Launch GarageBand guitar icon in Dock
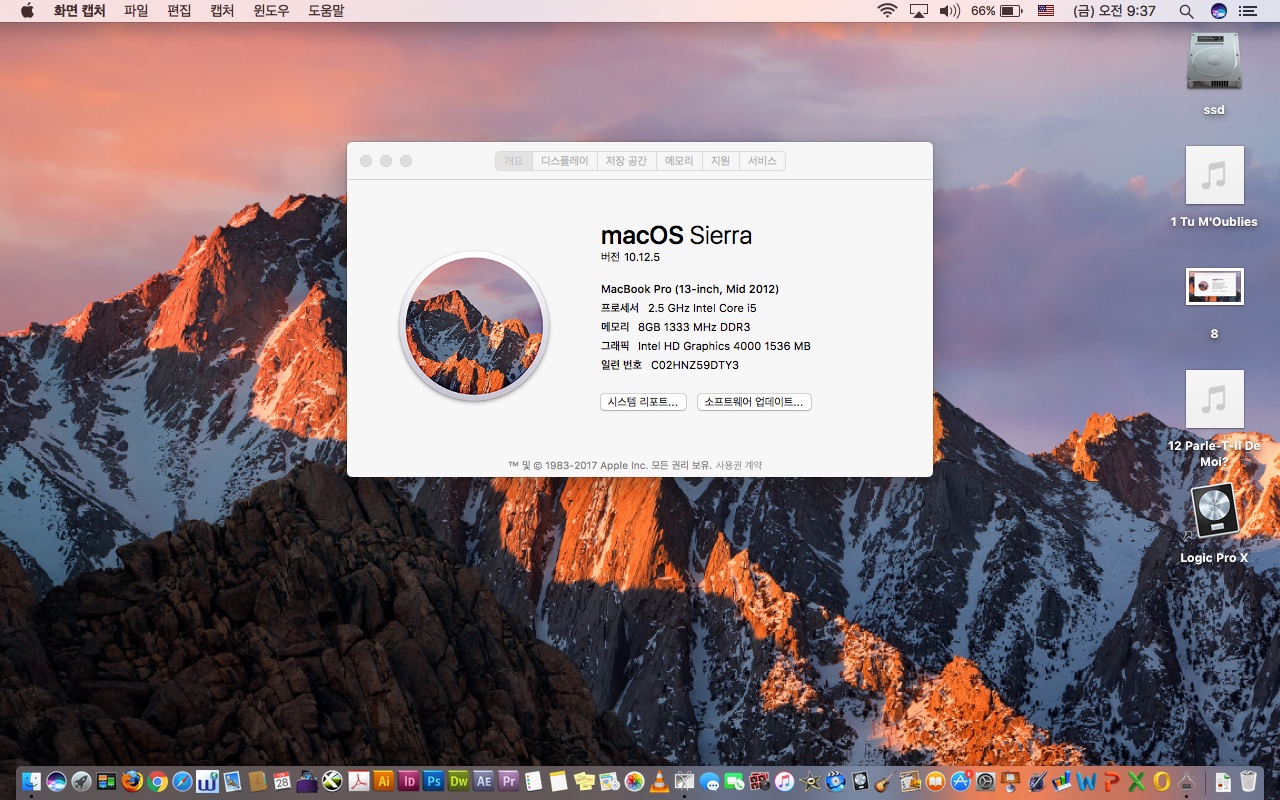This screenshot has height=800, width=1280. [884, 782]
